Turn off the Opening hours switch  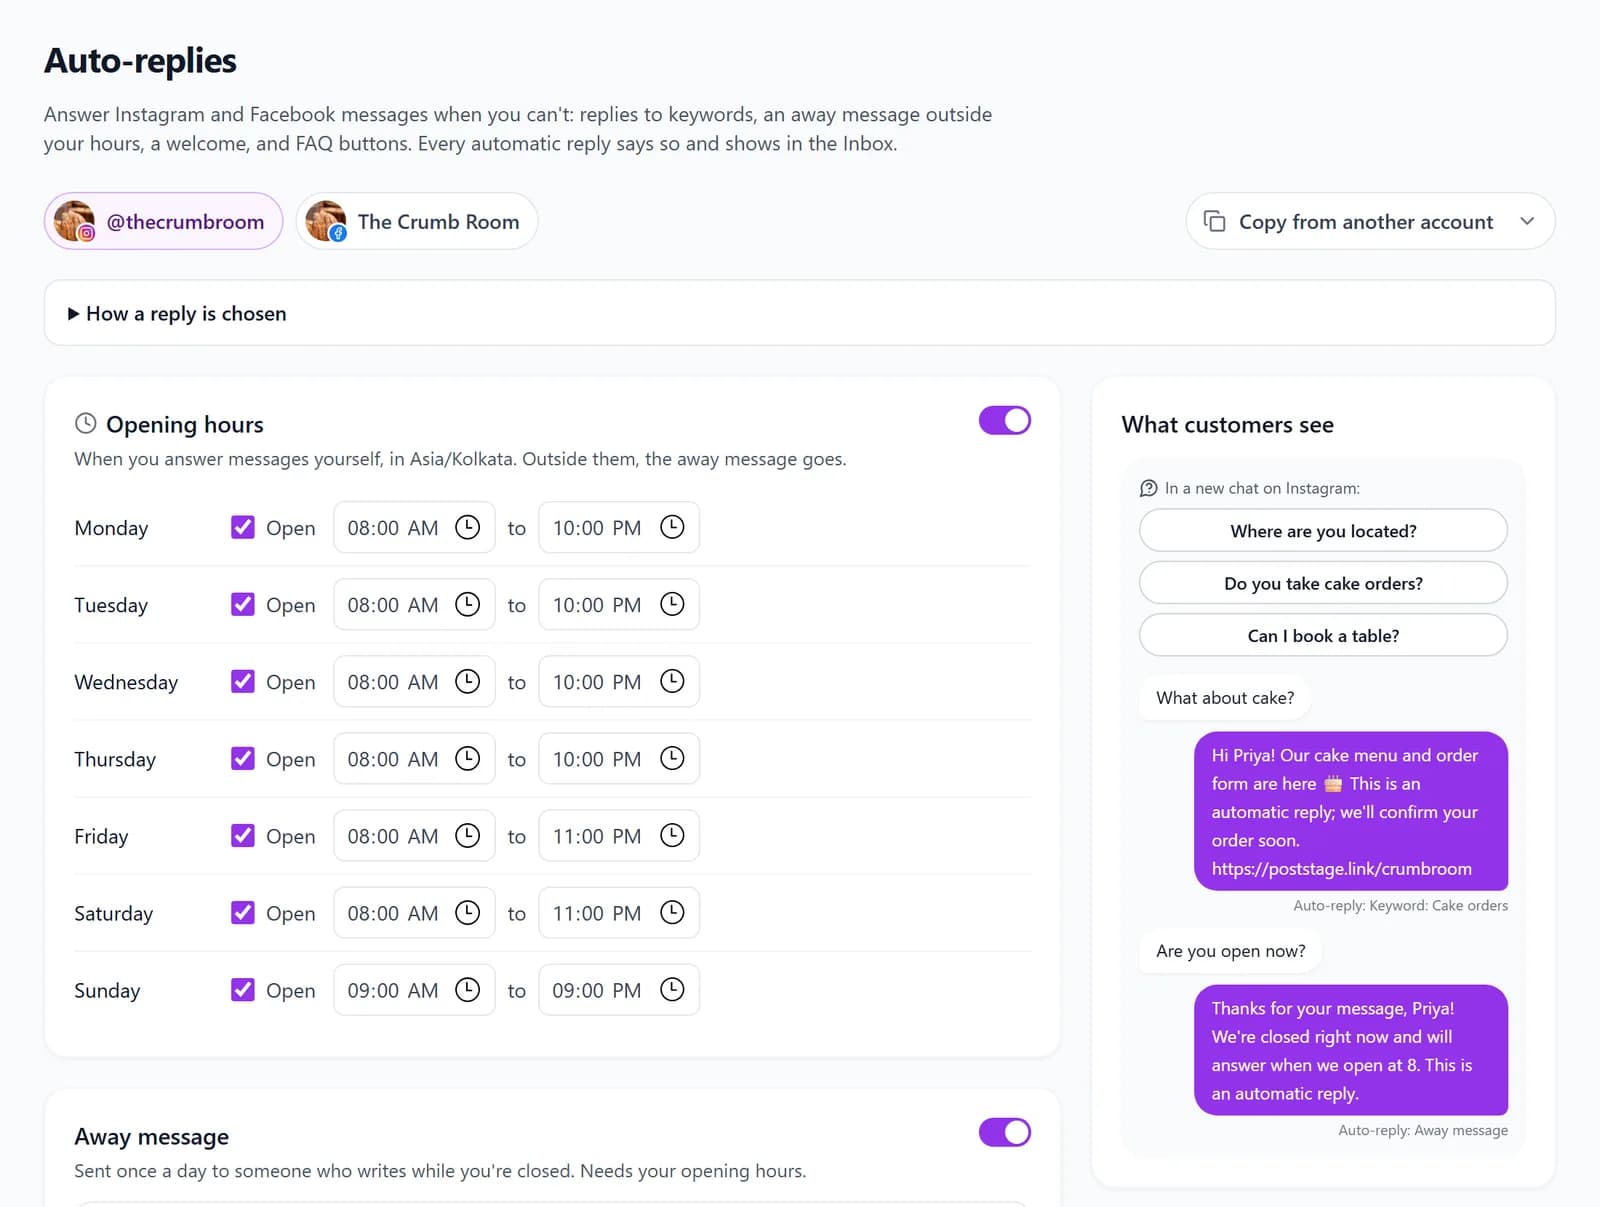[x=1004, y=420]
